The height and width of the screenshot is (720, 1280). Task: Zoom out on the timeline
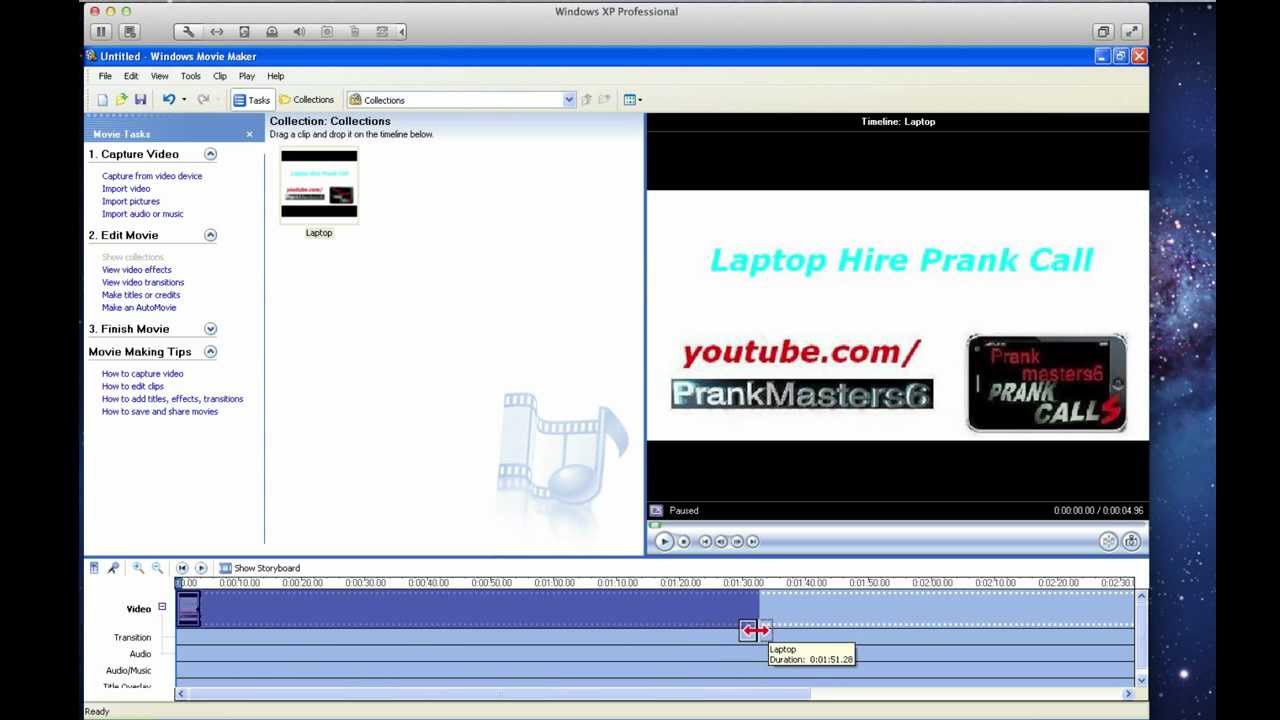point(157,568)
